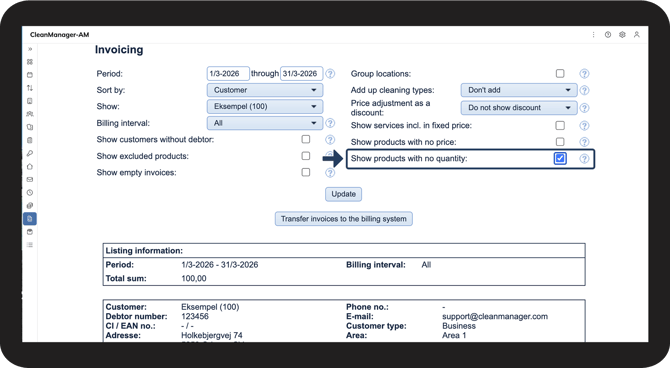The height and width of the screenshot is (368, 670).
Task: Open the calendar icon in sidebar
Action: coord(30,75)
